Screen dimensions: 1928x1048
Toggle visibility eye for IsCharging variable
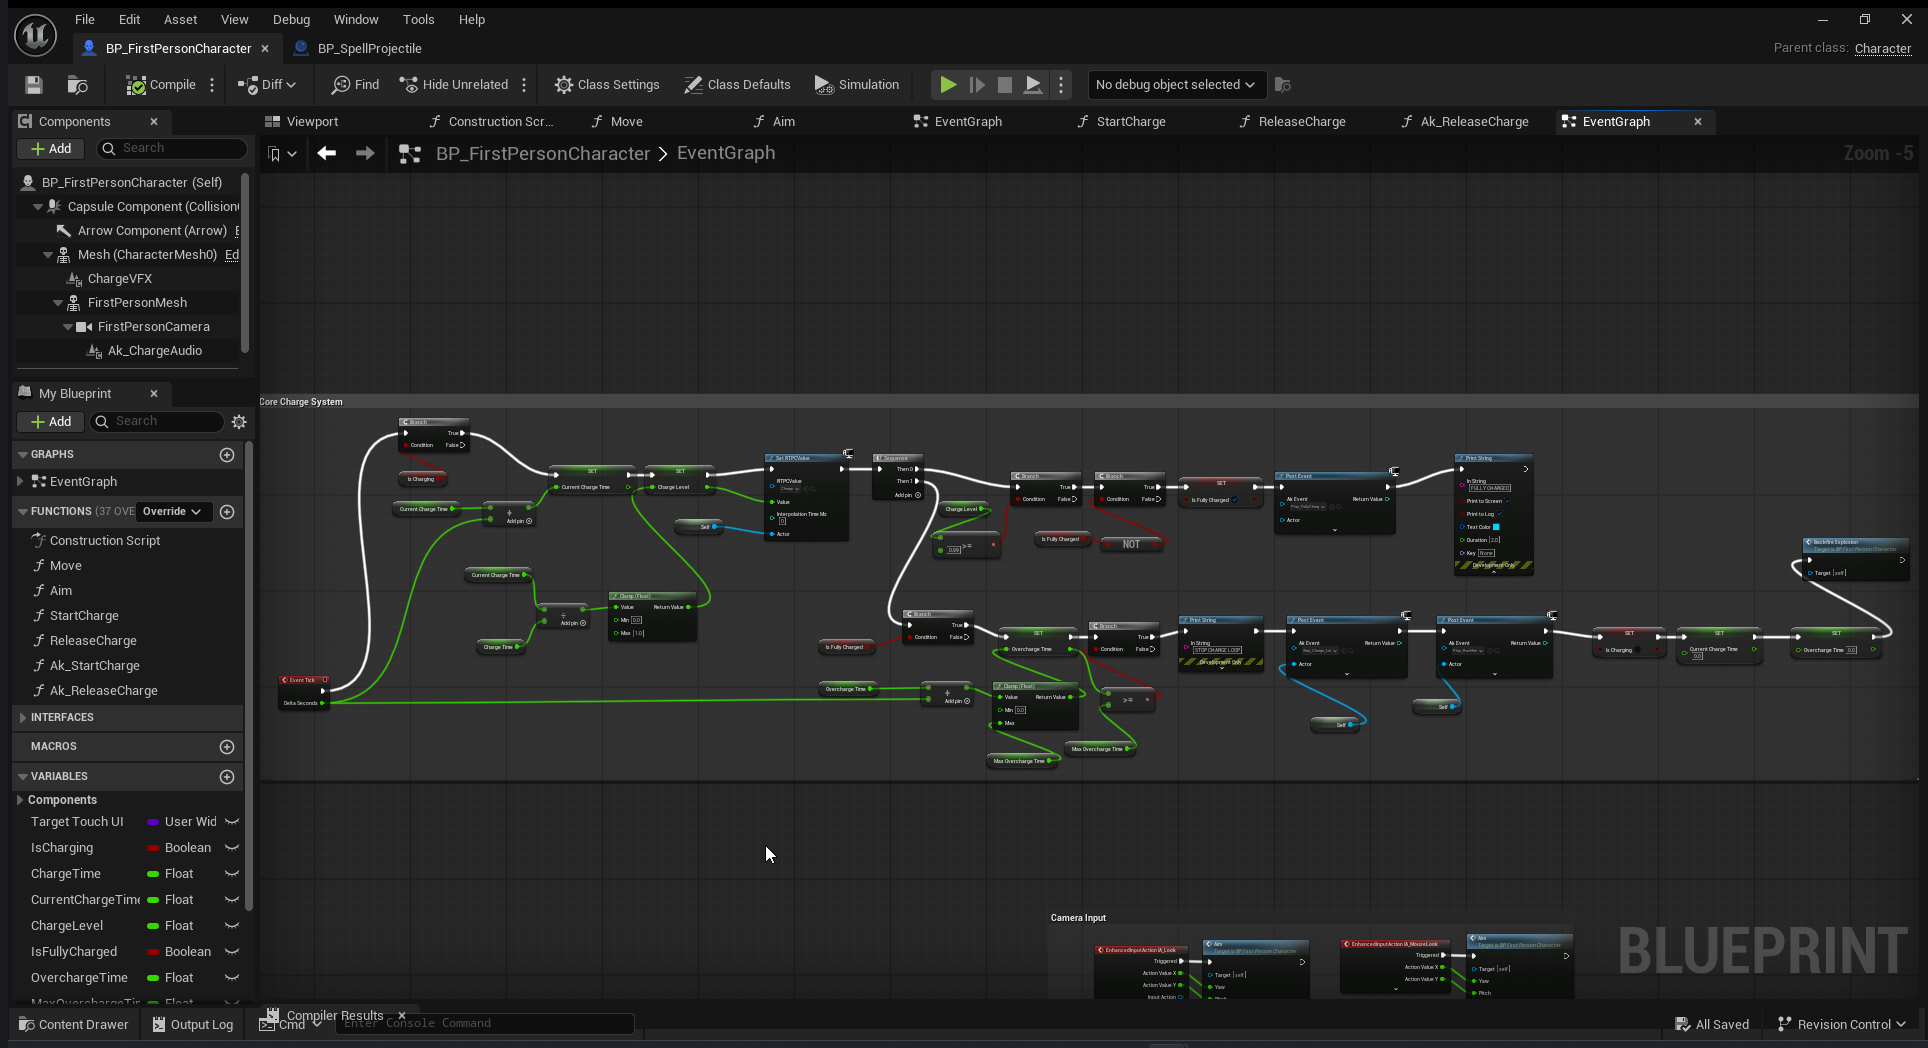pyautogui.click(x=232, y=848)
